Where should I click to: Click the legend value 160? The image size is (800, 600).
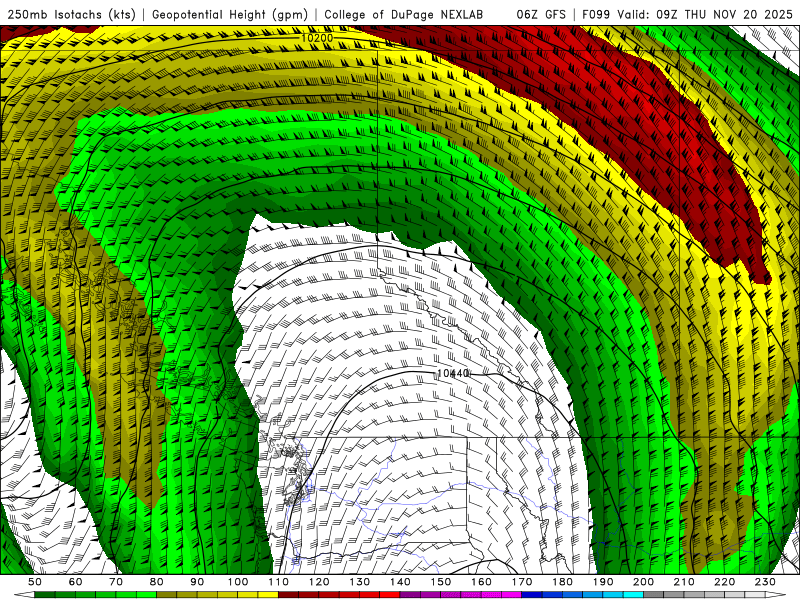click(x=481, y=582)
